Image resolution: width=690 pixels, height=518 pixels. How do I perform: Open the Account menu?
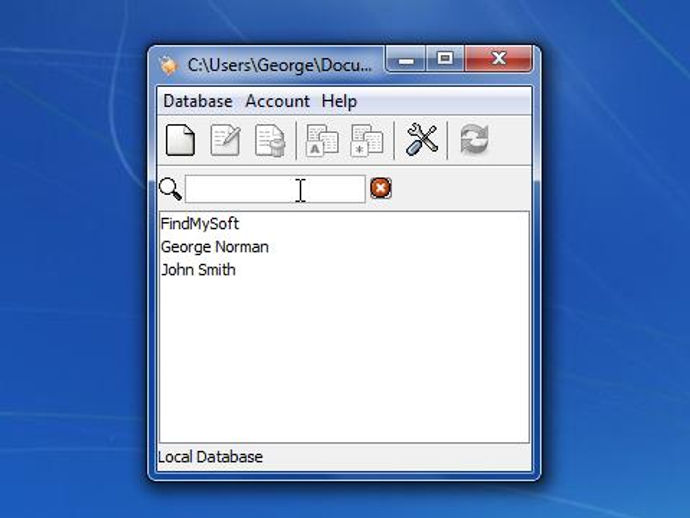278,101
